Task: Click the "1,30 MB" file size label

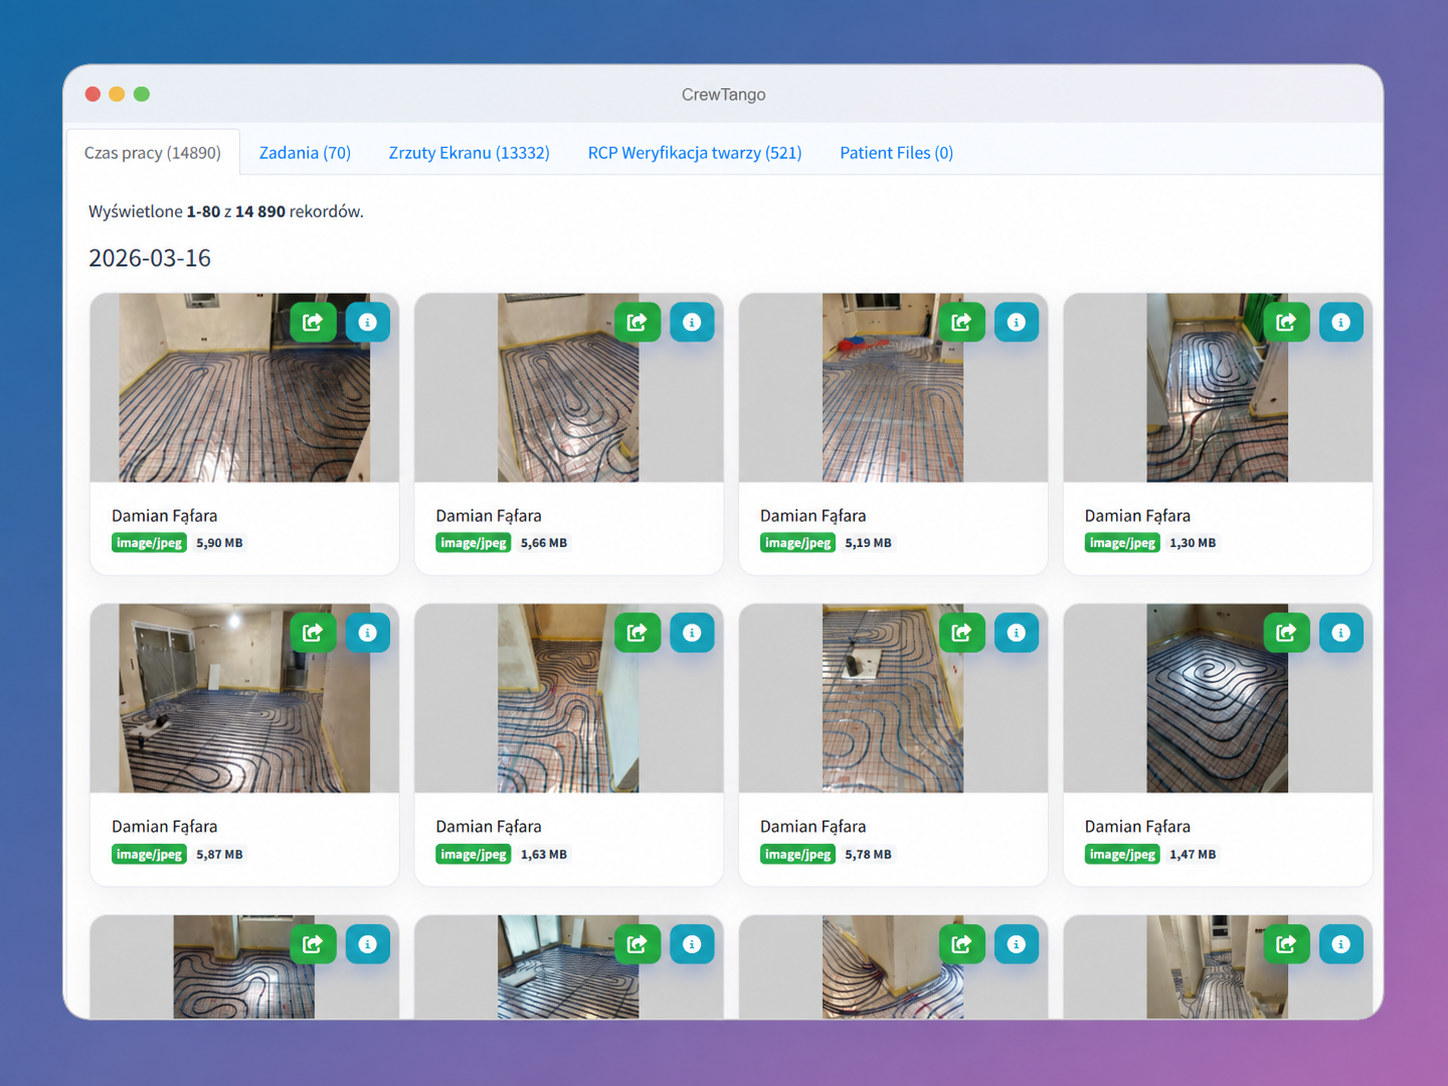Action: (1193, 543)
